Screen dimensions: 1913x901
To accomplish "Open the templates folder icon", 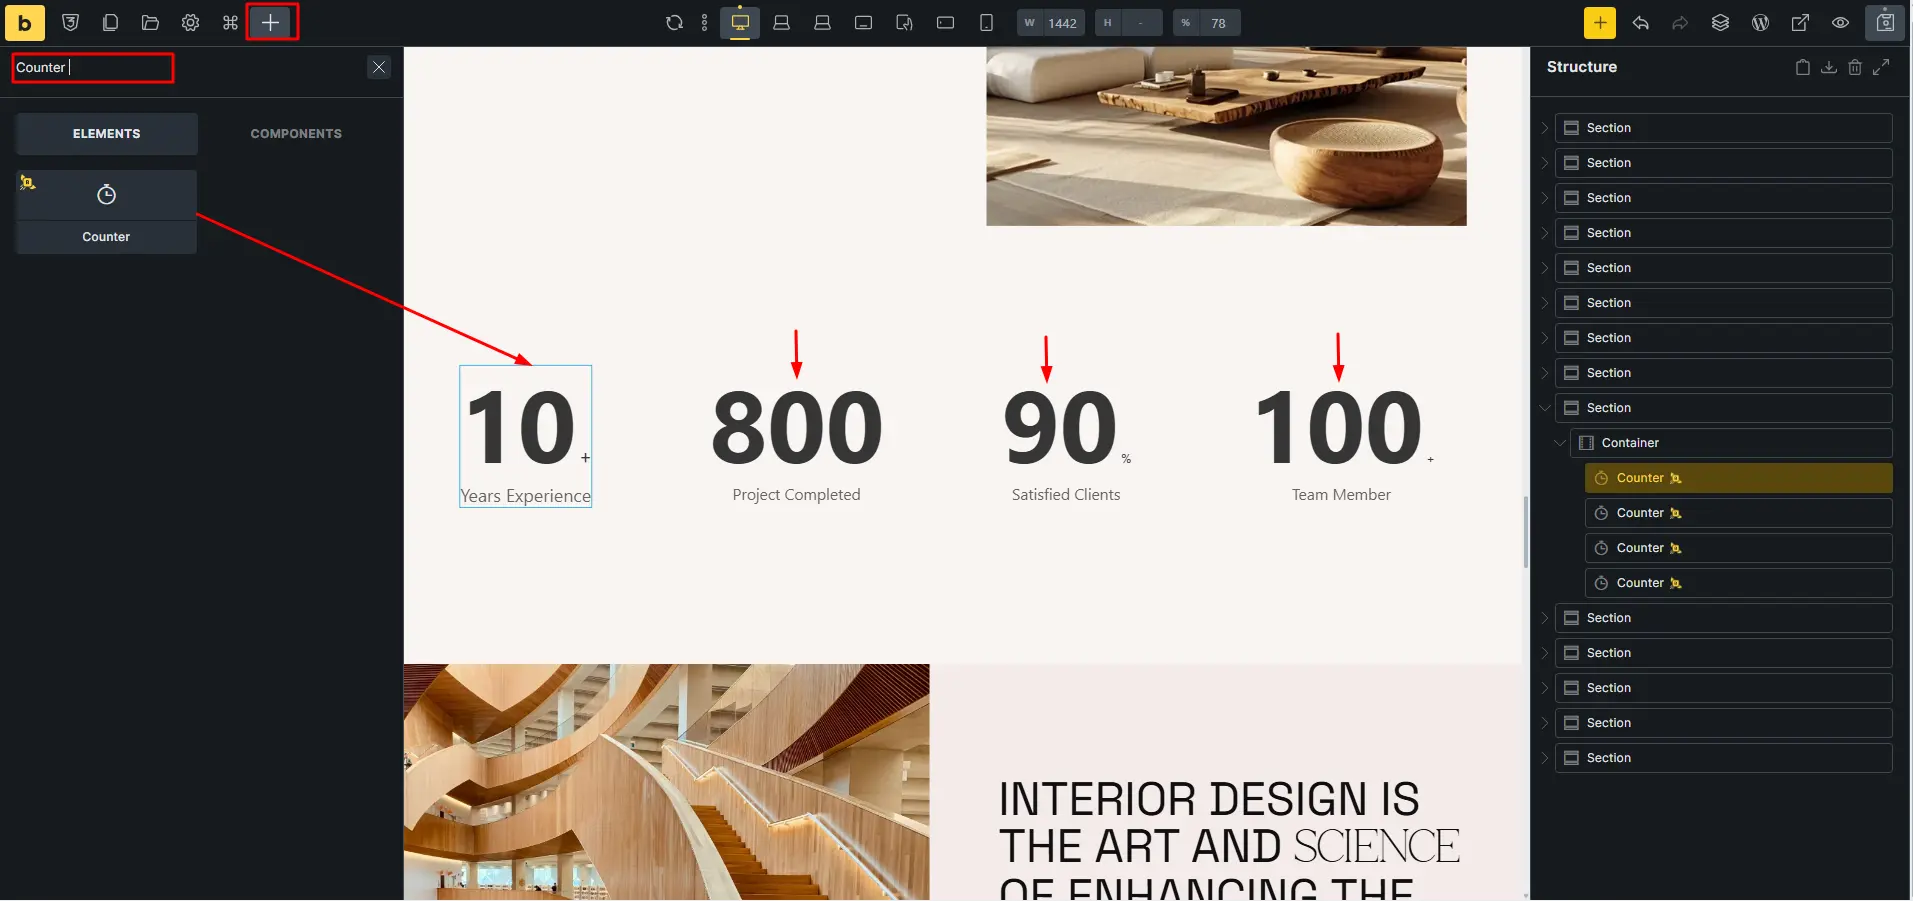I will point(150,22).
